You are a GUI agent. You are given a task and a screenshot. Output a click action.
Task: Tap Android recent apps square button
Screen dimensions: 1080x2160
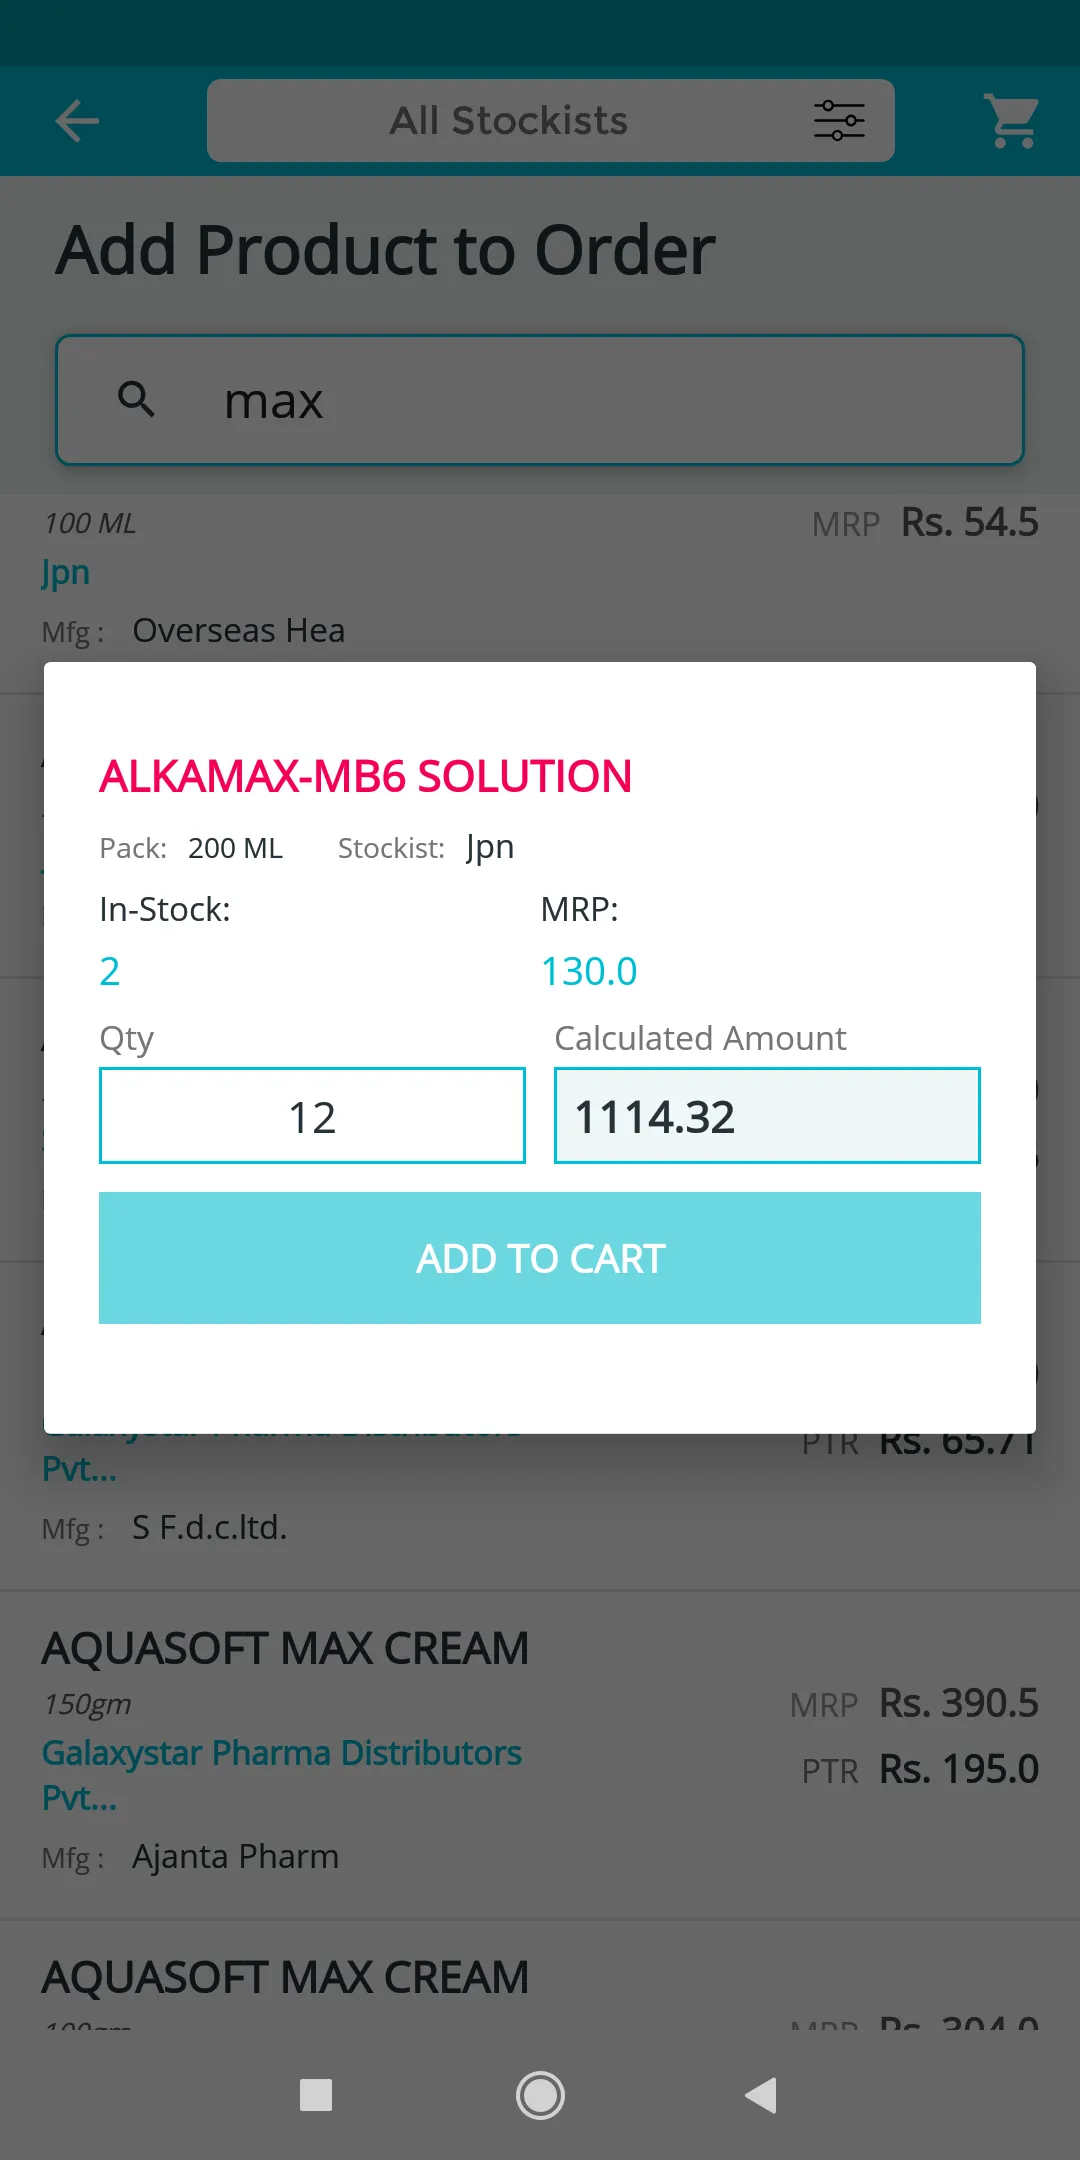[316, 2095]
